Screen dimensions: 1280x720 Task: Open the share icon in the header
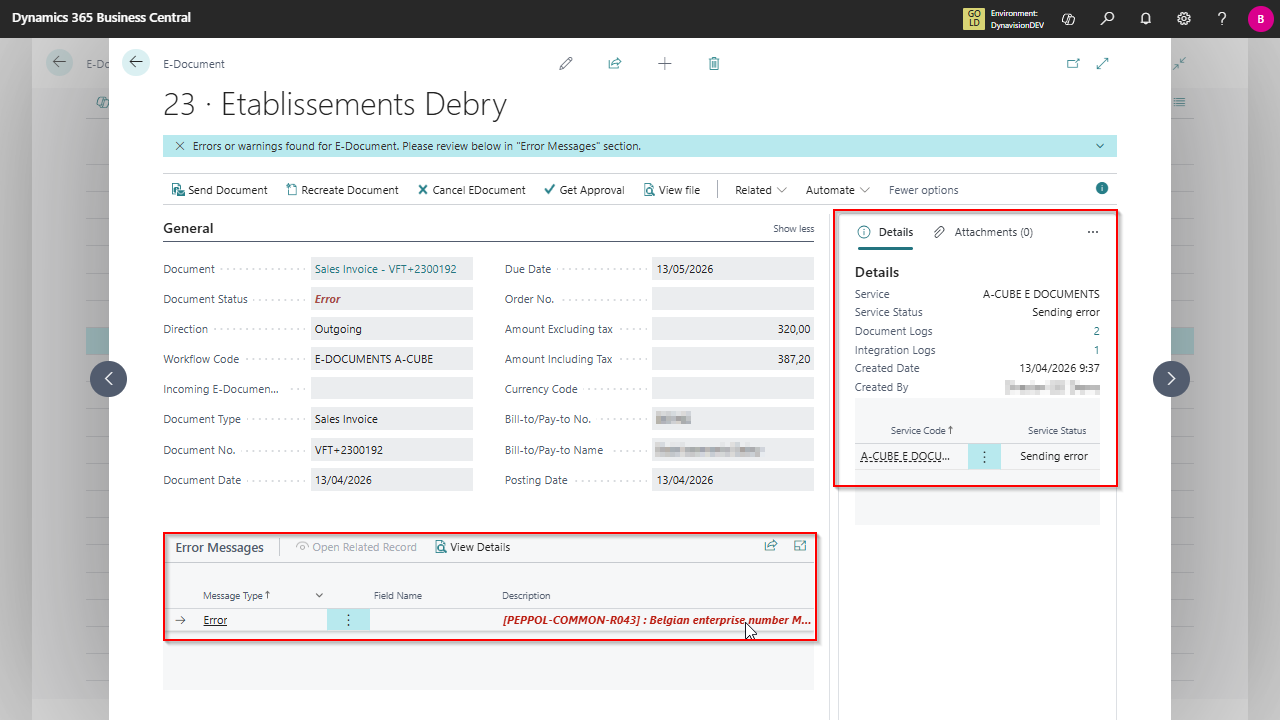click(x=615, y=63)
